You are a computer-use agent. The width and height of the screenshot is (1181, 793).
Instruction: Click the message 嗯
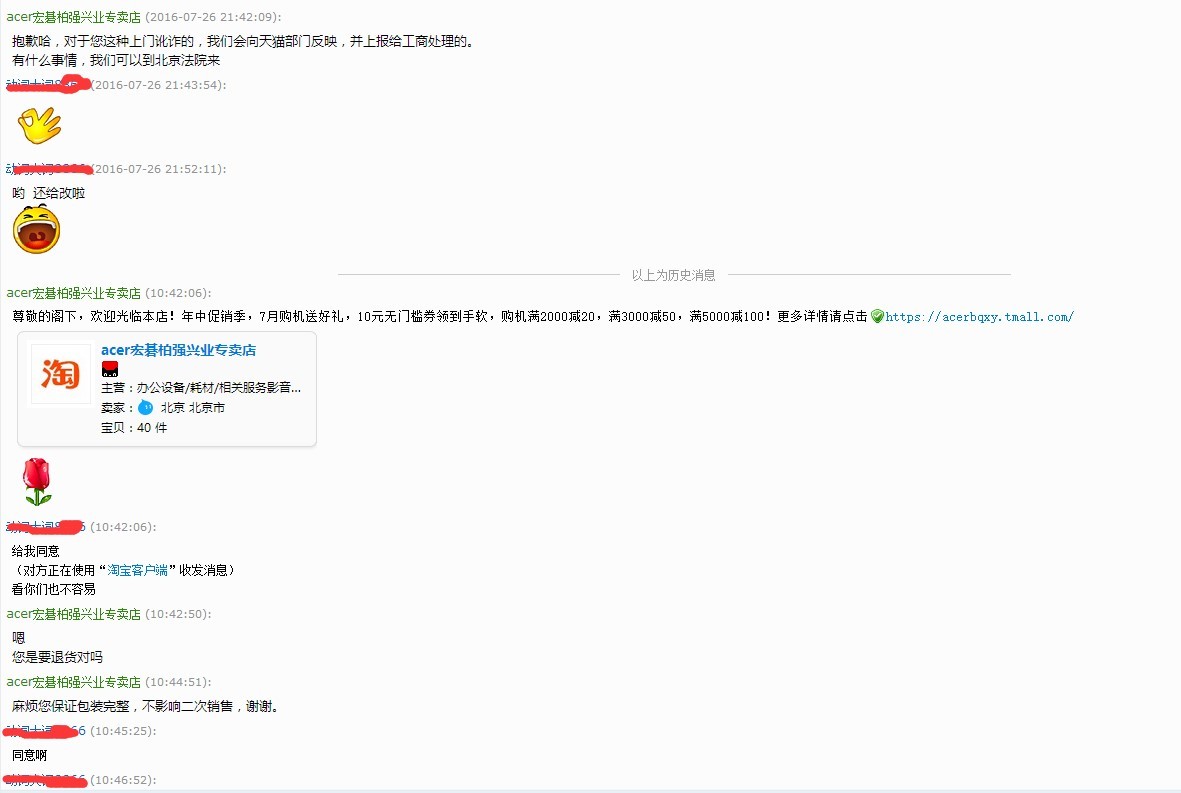19,638
